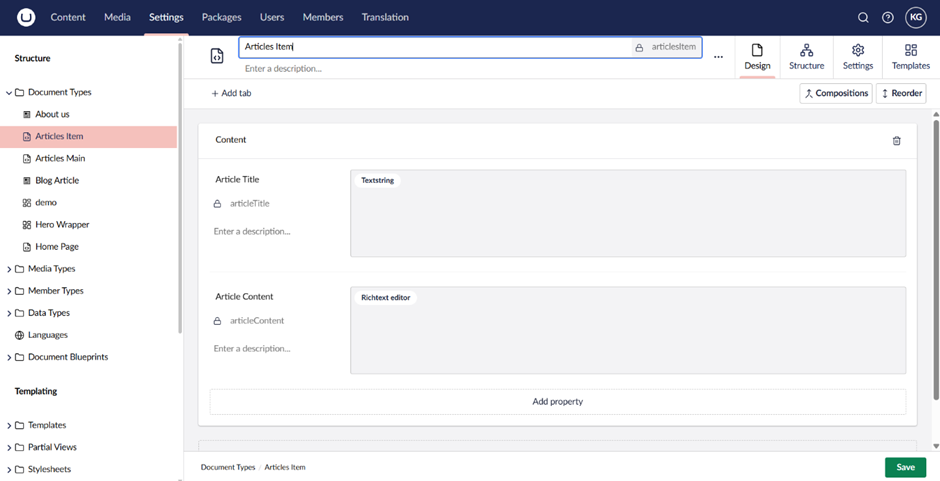
Task: Go to the Users section
Action: pos(272,17)
